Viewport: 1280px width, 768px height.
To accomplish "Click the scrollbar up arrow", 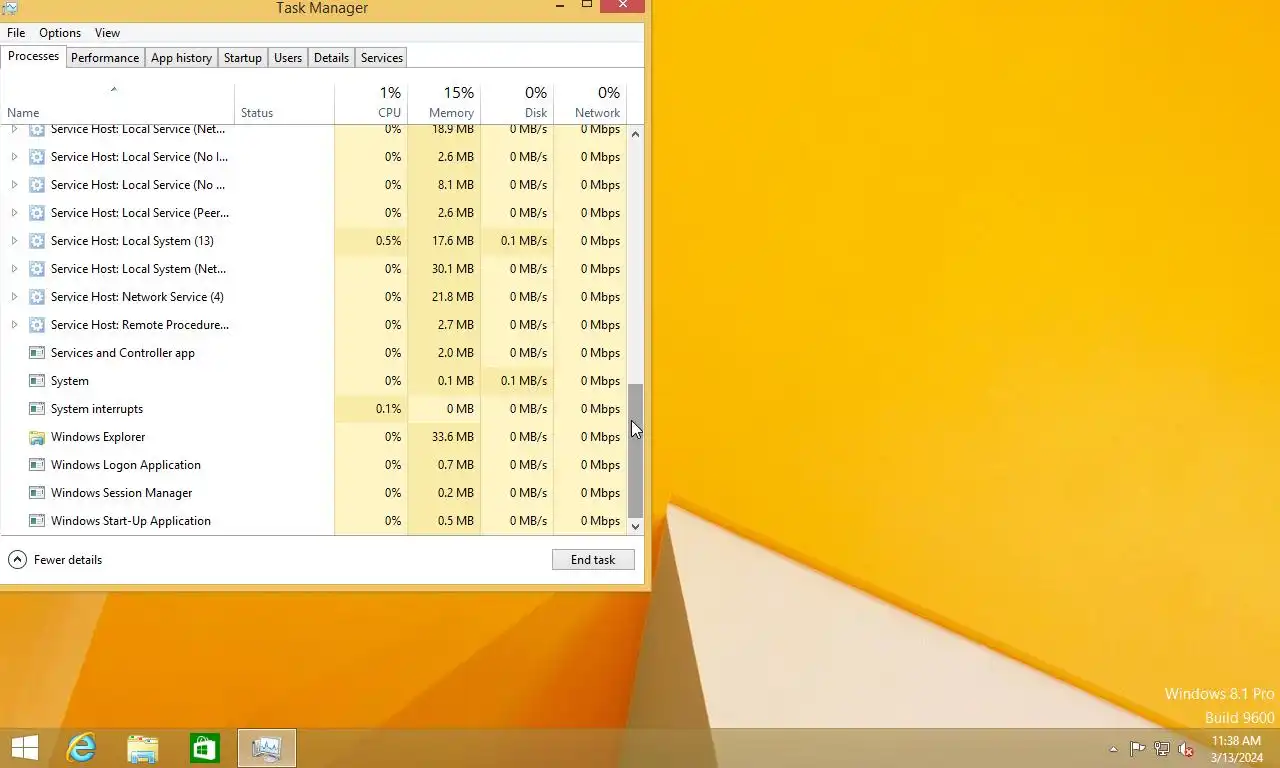I will [635, 134].
